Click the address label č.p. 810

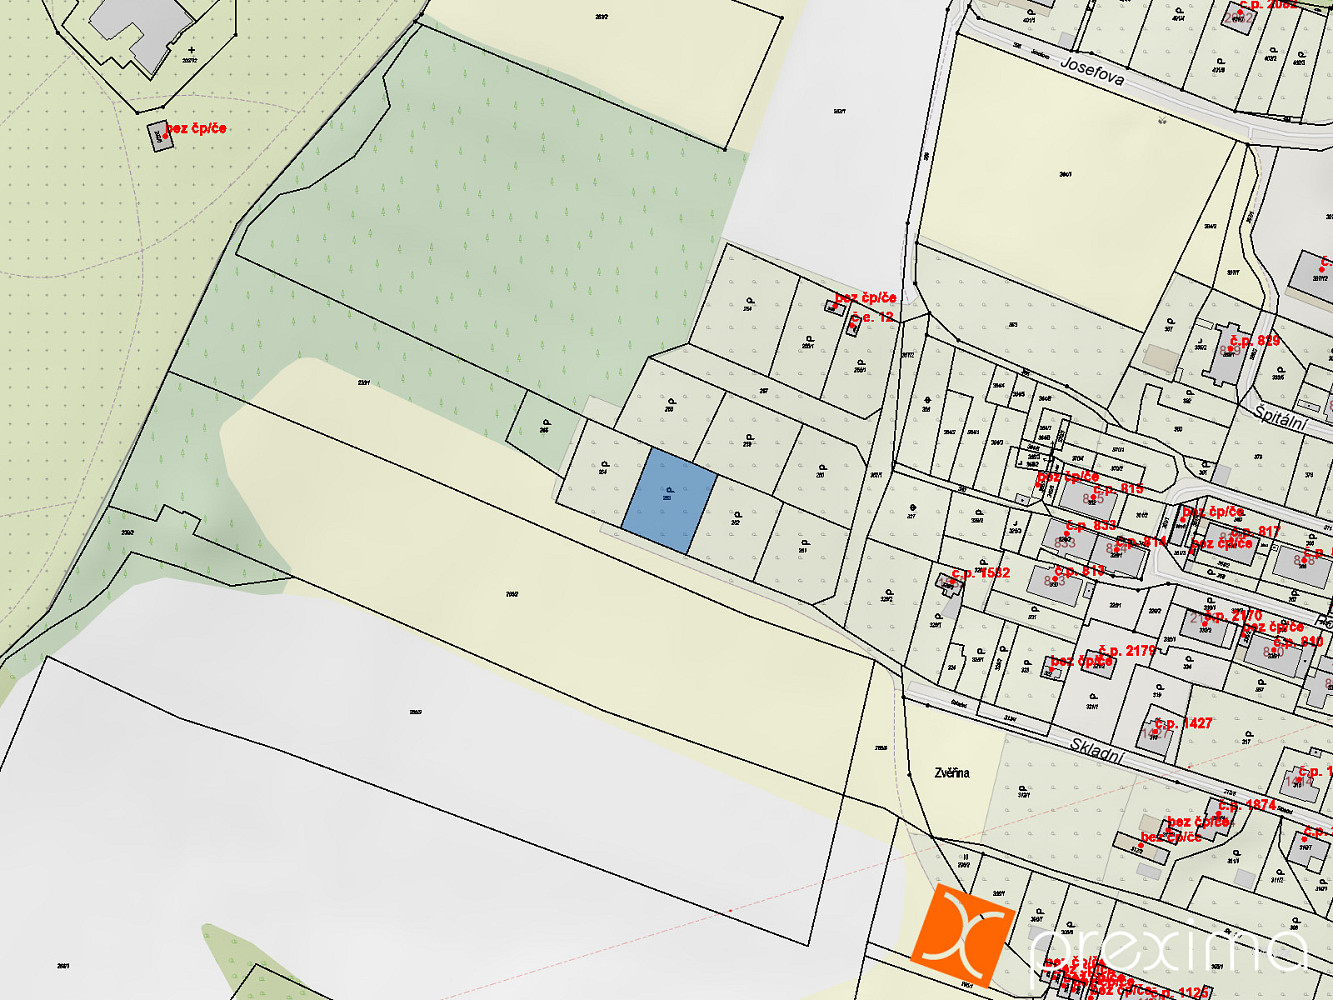(1298, 641)
